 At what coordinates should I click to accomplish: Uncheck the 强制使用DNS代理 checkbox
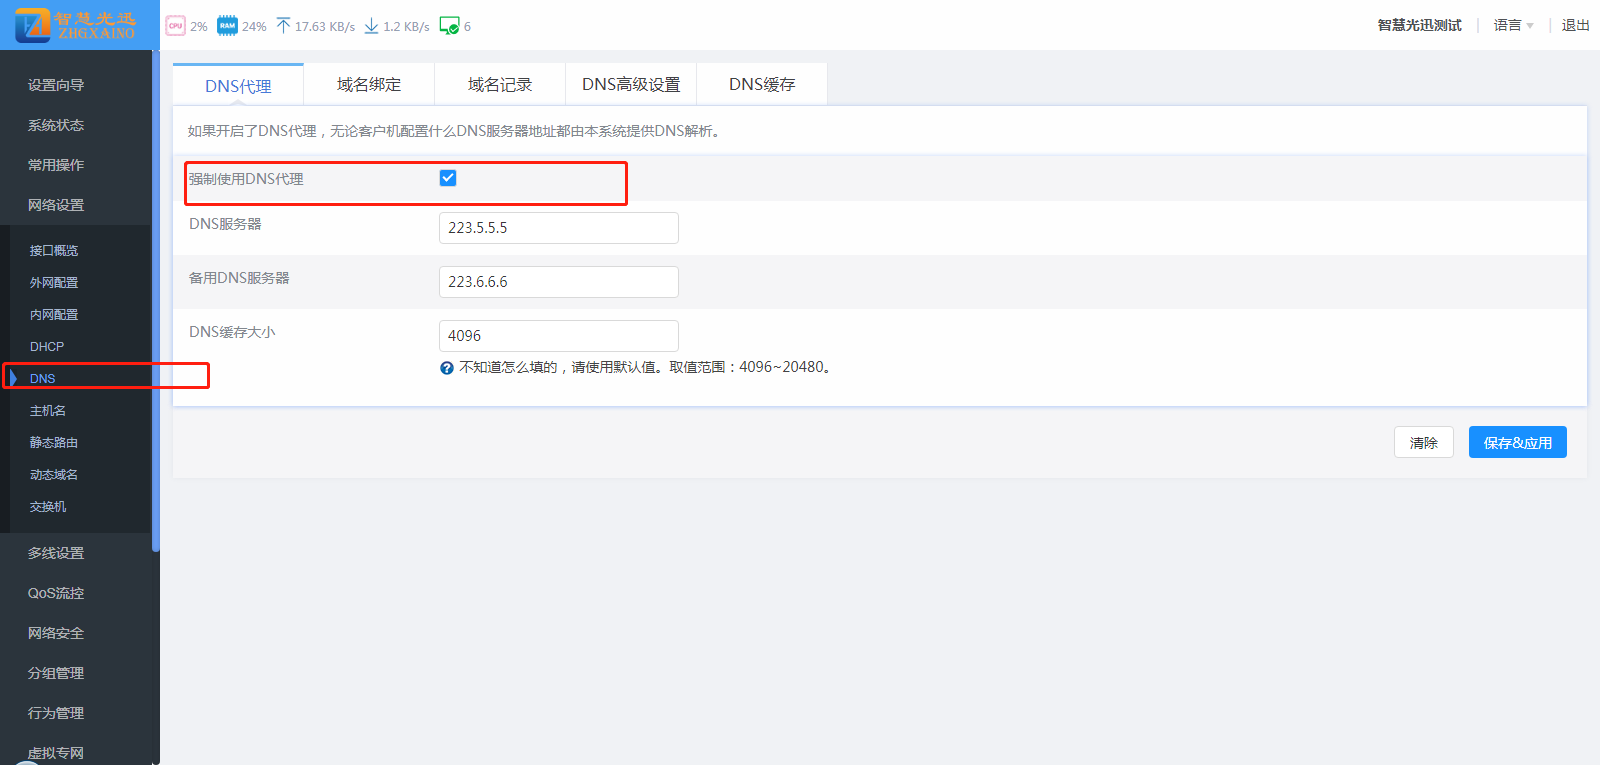click(448, 178)
